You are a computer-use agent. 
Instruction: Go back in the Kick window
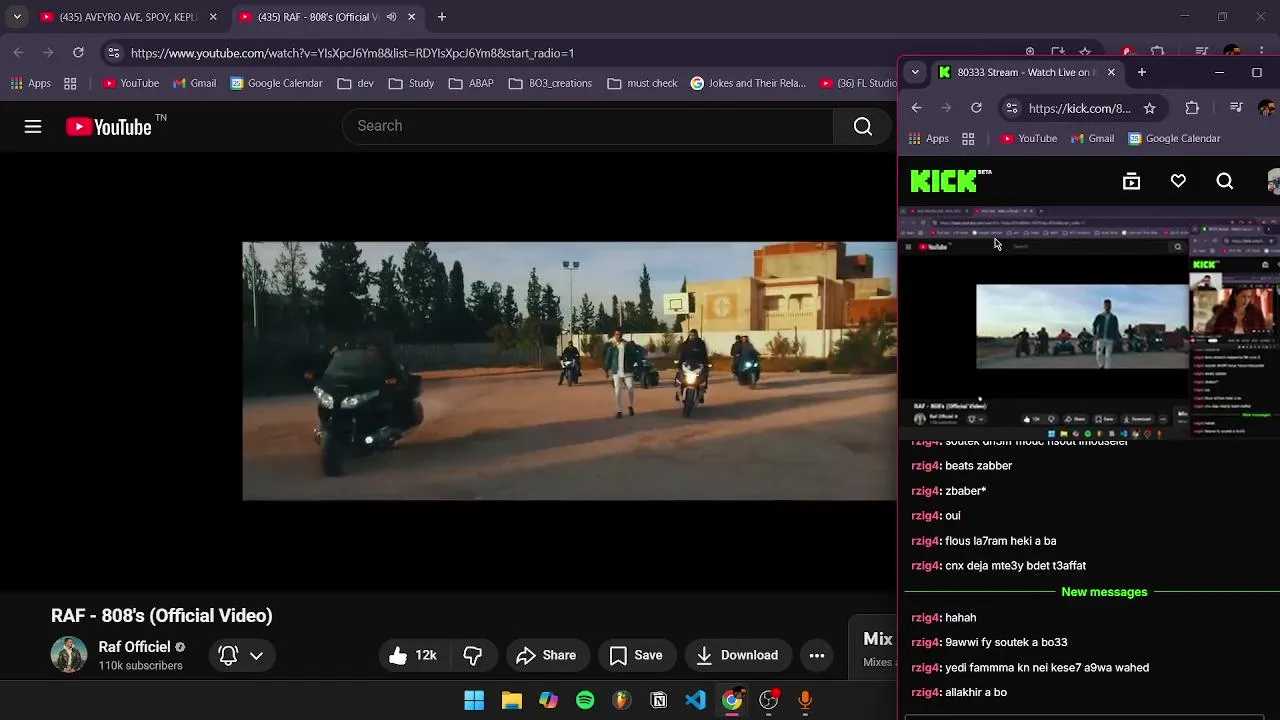tap(917, 108)
